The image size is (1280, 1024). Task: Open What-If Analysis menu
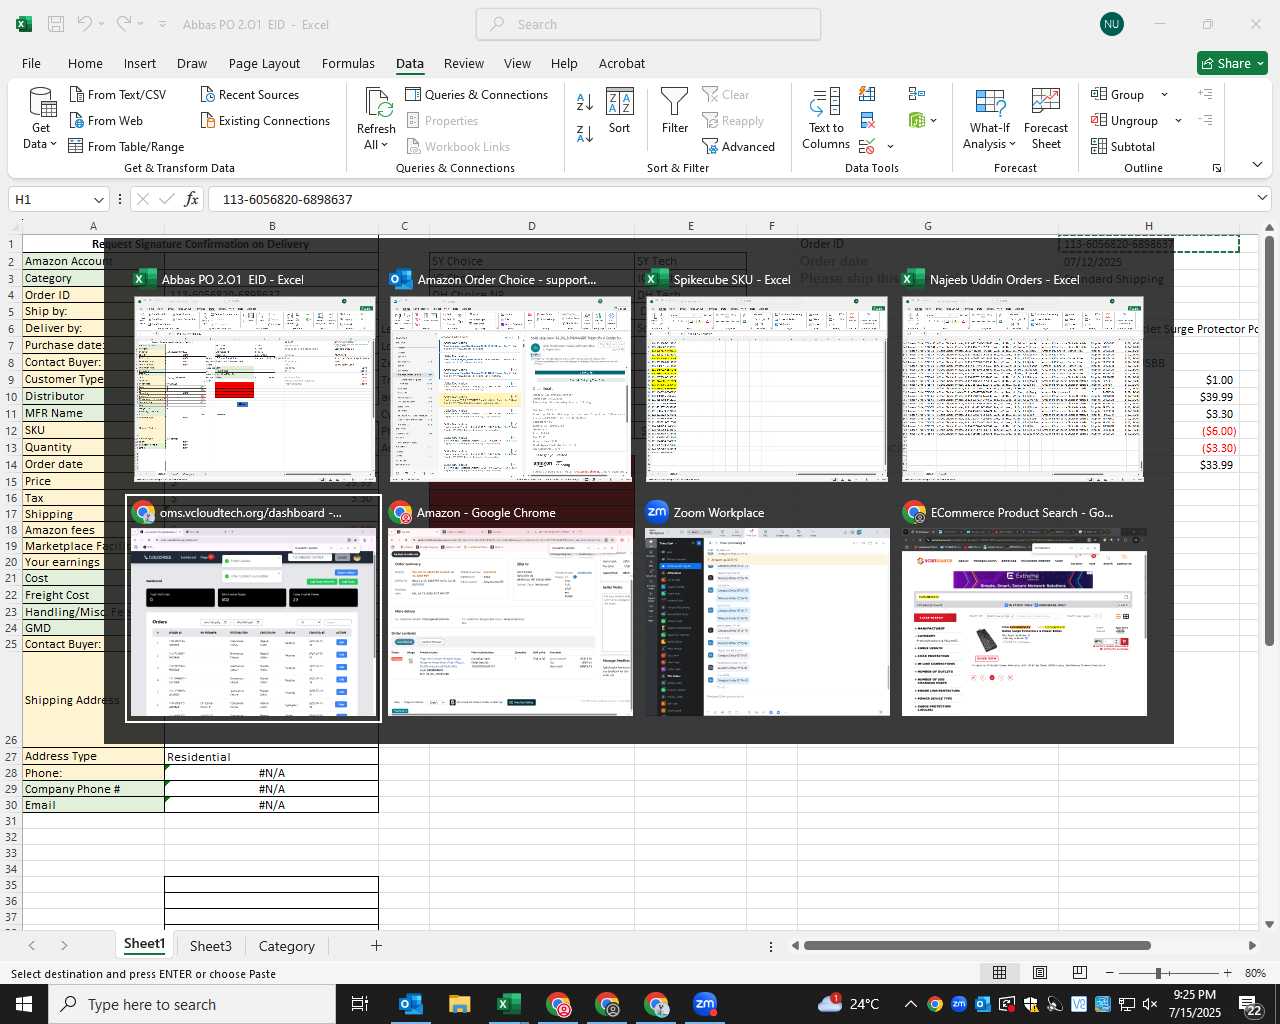point(990,119)
